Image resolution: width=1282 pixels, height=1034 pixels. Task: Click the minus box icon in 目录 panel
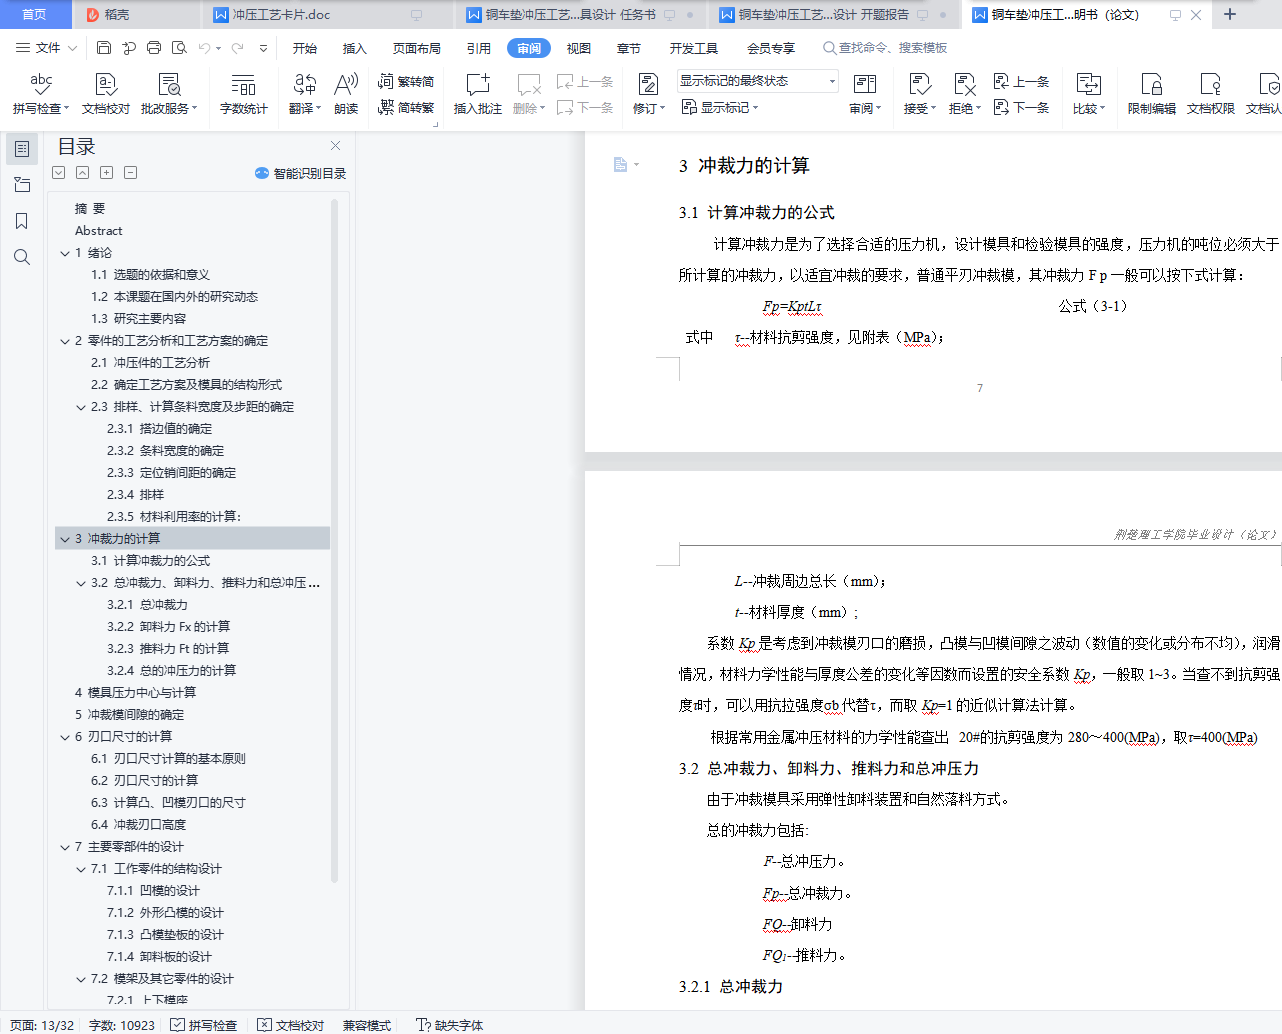tap(131, 173)
